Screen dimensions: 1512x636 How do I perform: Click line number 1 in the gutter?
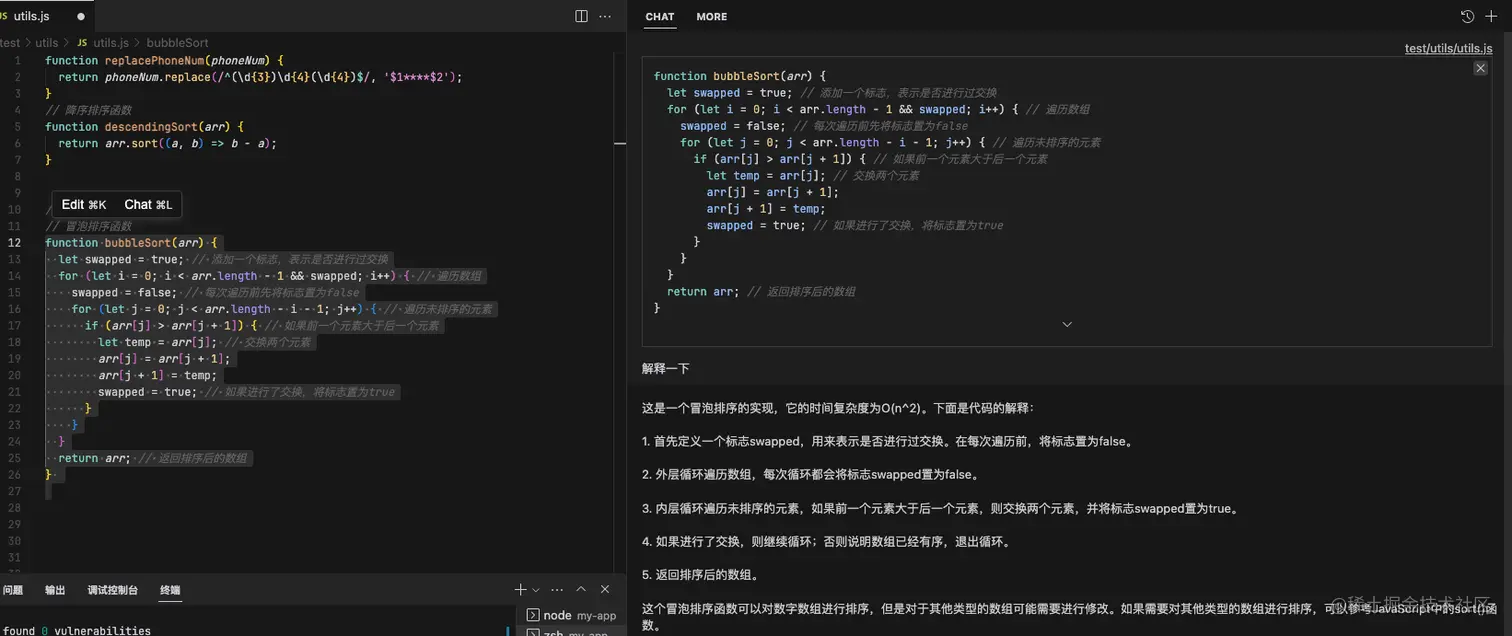tap(18, 61)
